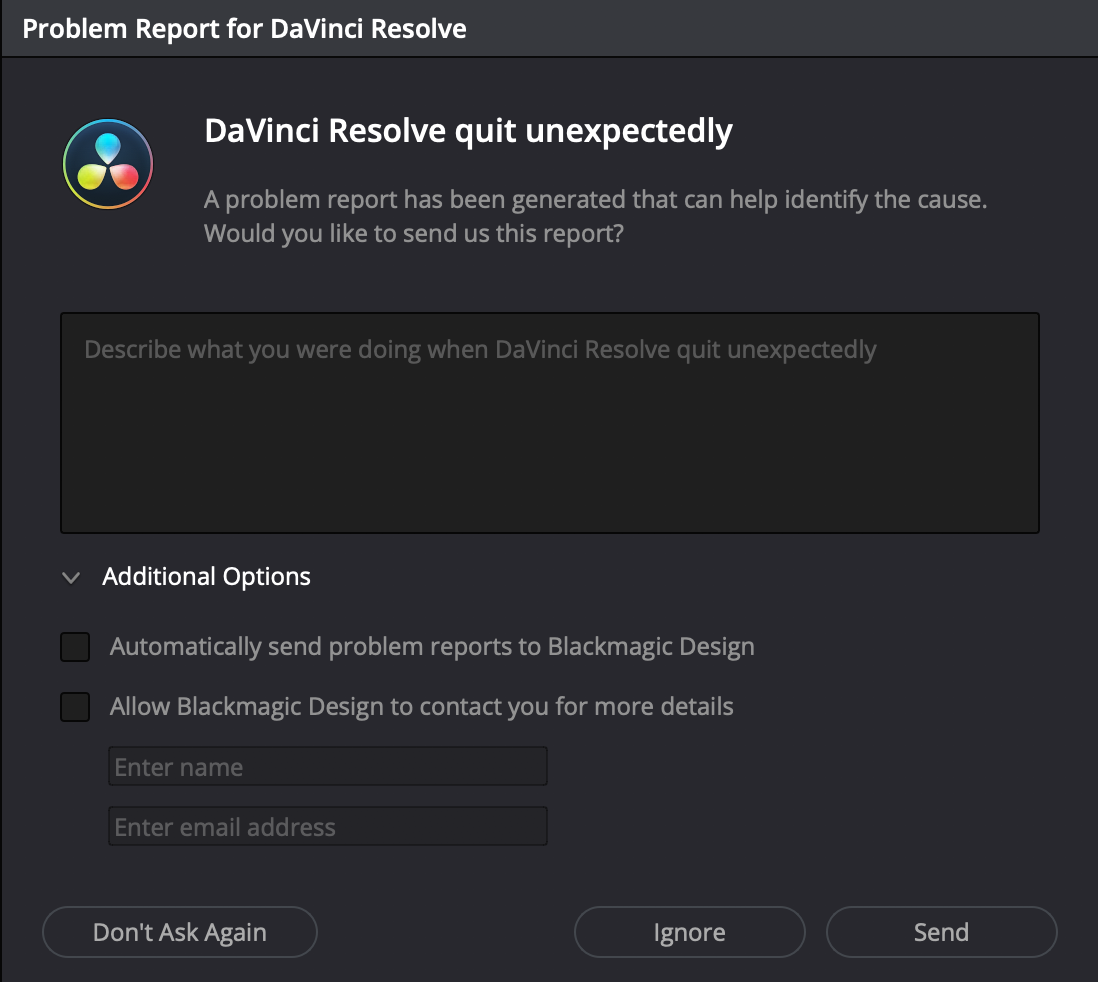Click the 'DaVinci Resolve quit unexpectedly' heading

pyautogui.click(x=468, y=131)
